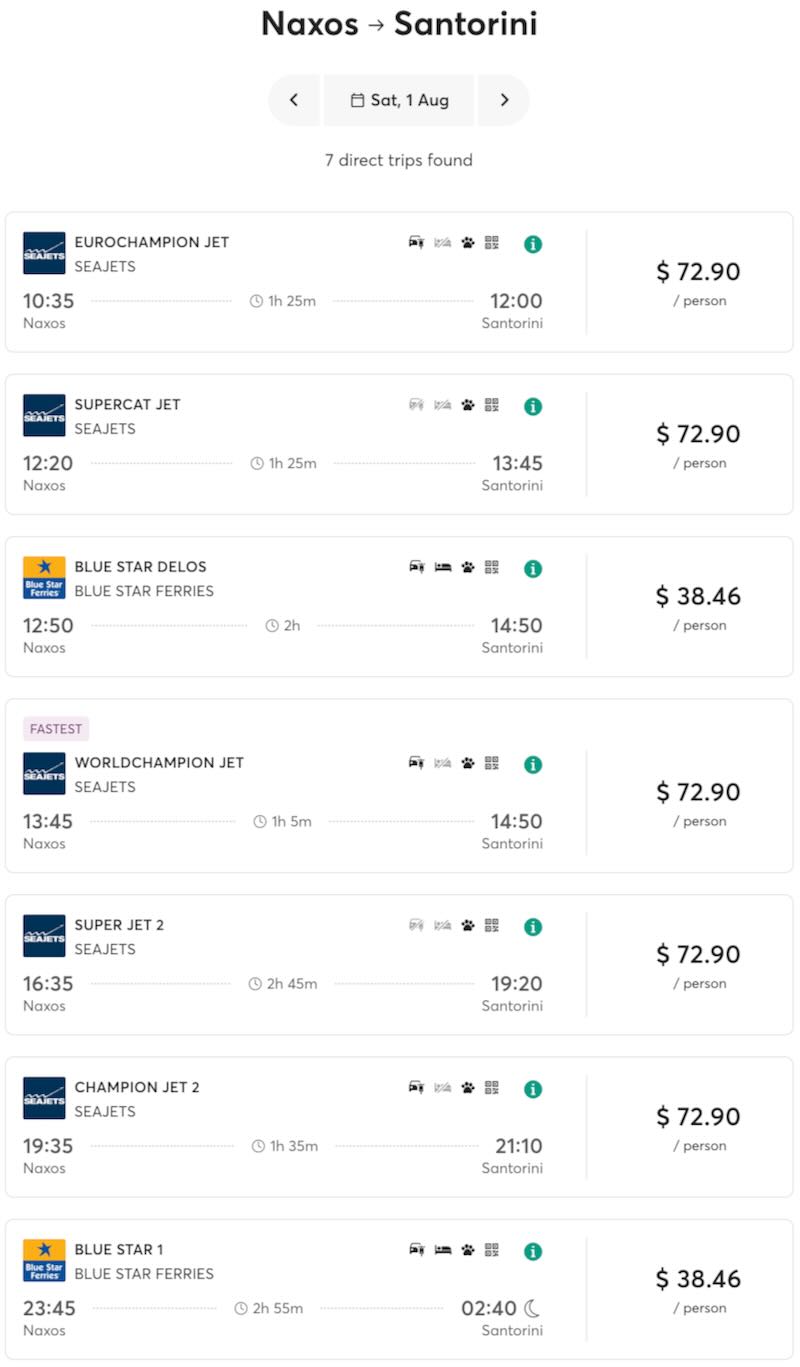View info for CHAMPION JET 2
The height and width of the screenshot is (1367, 800).
point(533,1089)
